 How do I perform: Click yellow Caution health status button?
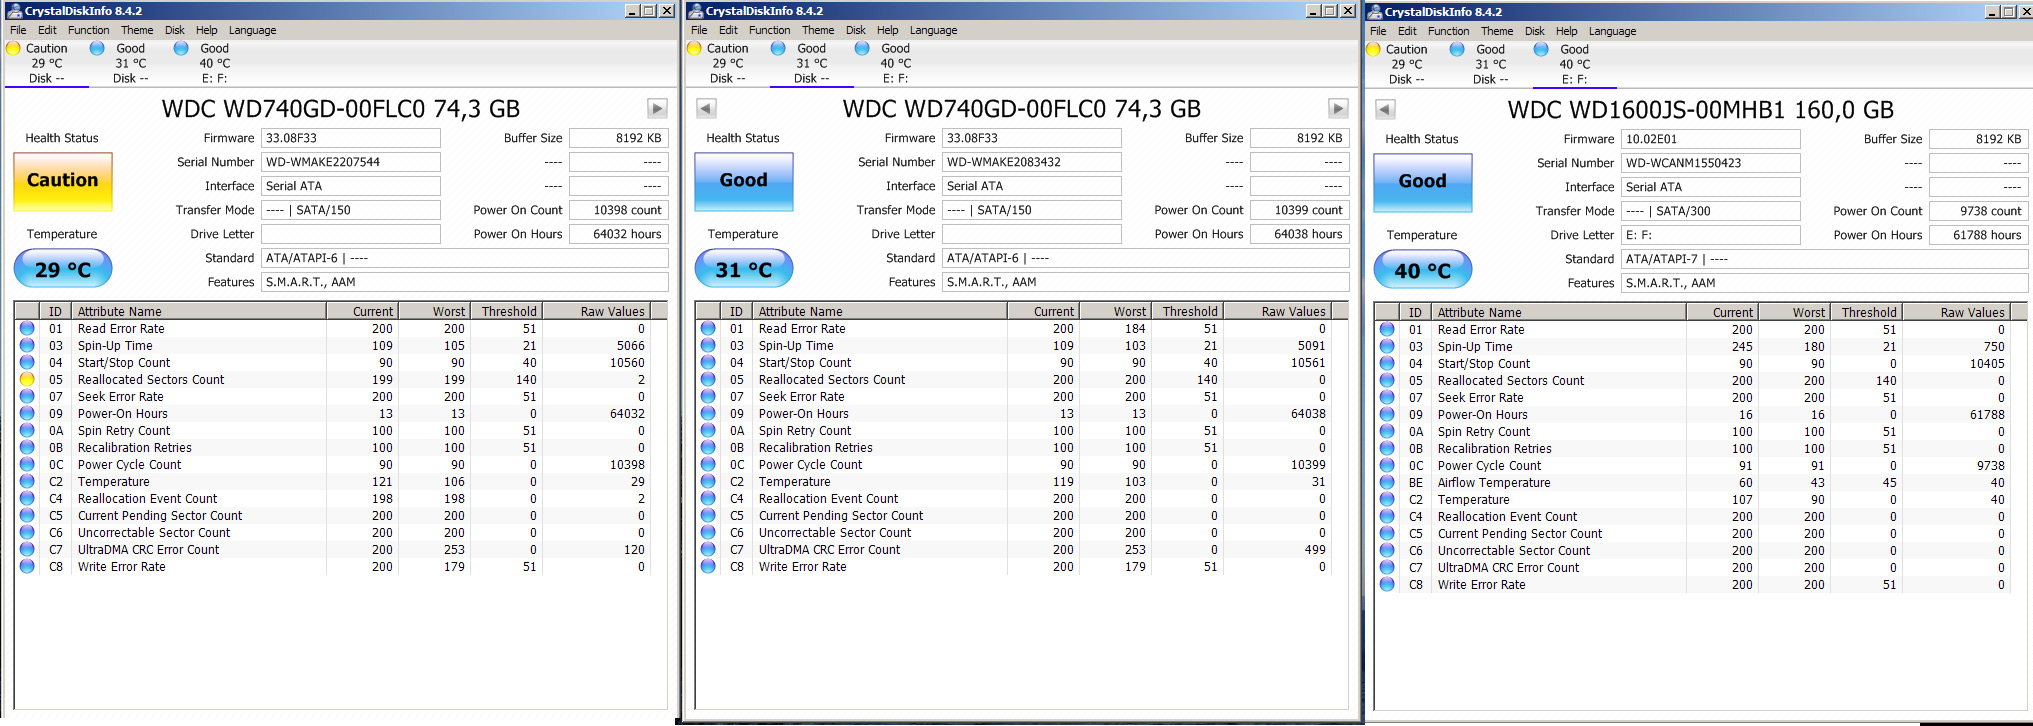click(63, 181)
